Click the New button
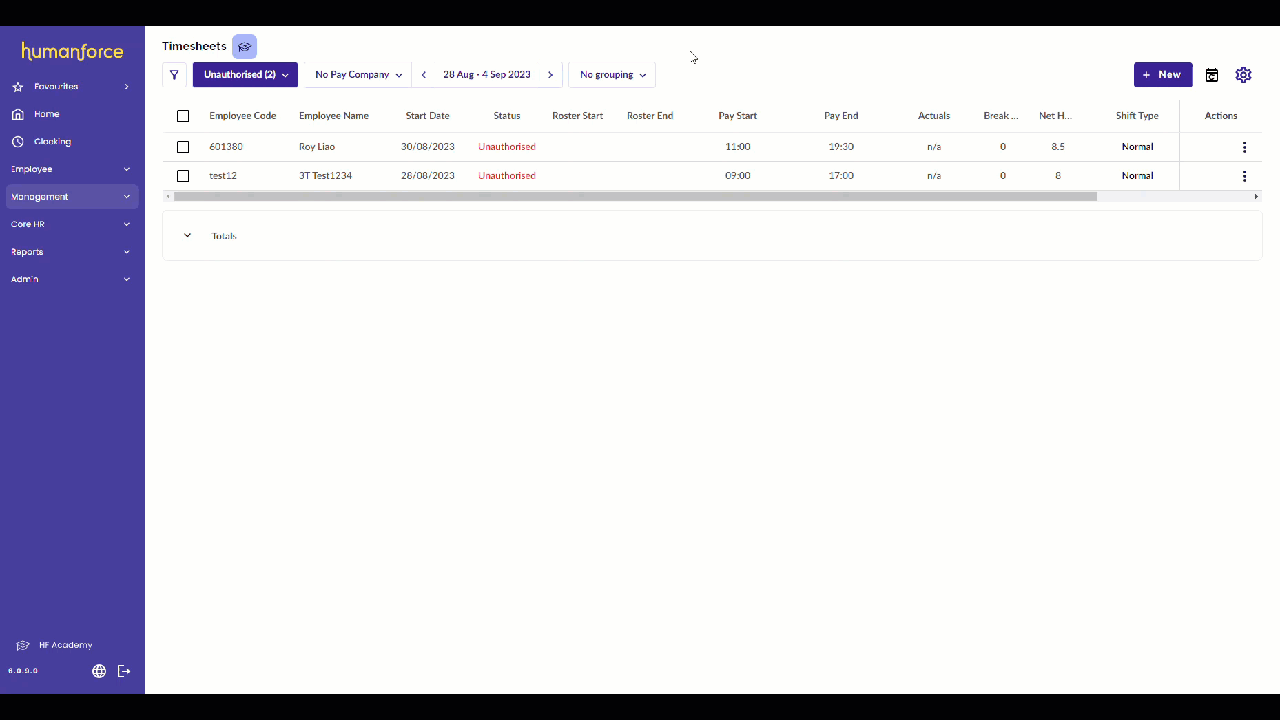The image size is (1280, 720). (x=1162, y=75)
